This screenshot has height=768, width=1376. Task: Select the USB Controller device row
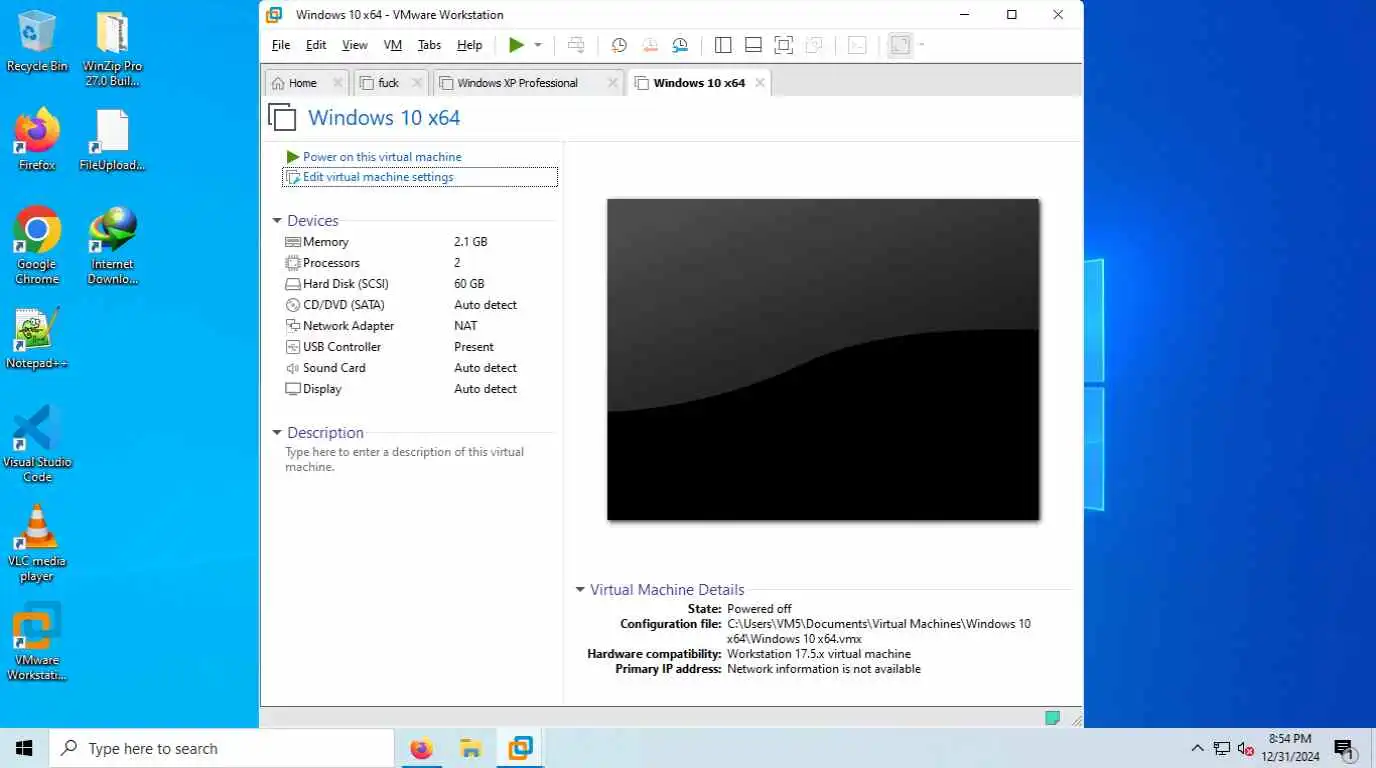click(418, 347)
